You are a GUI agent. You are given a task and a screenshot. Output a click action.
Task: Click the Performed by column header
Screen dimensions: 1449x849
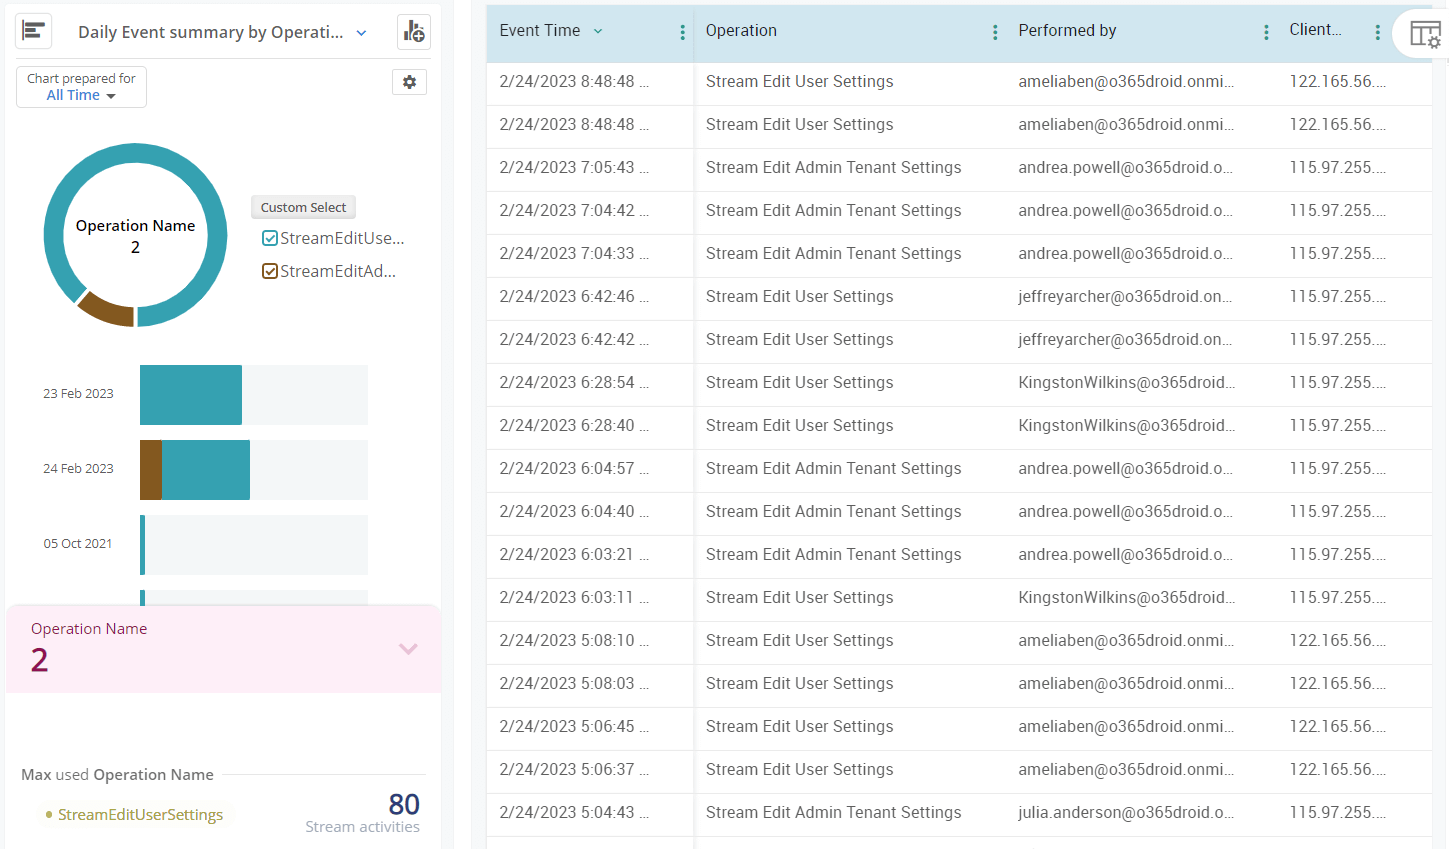pos(1067,31)
